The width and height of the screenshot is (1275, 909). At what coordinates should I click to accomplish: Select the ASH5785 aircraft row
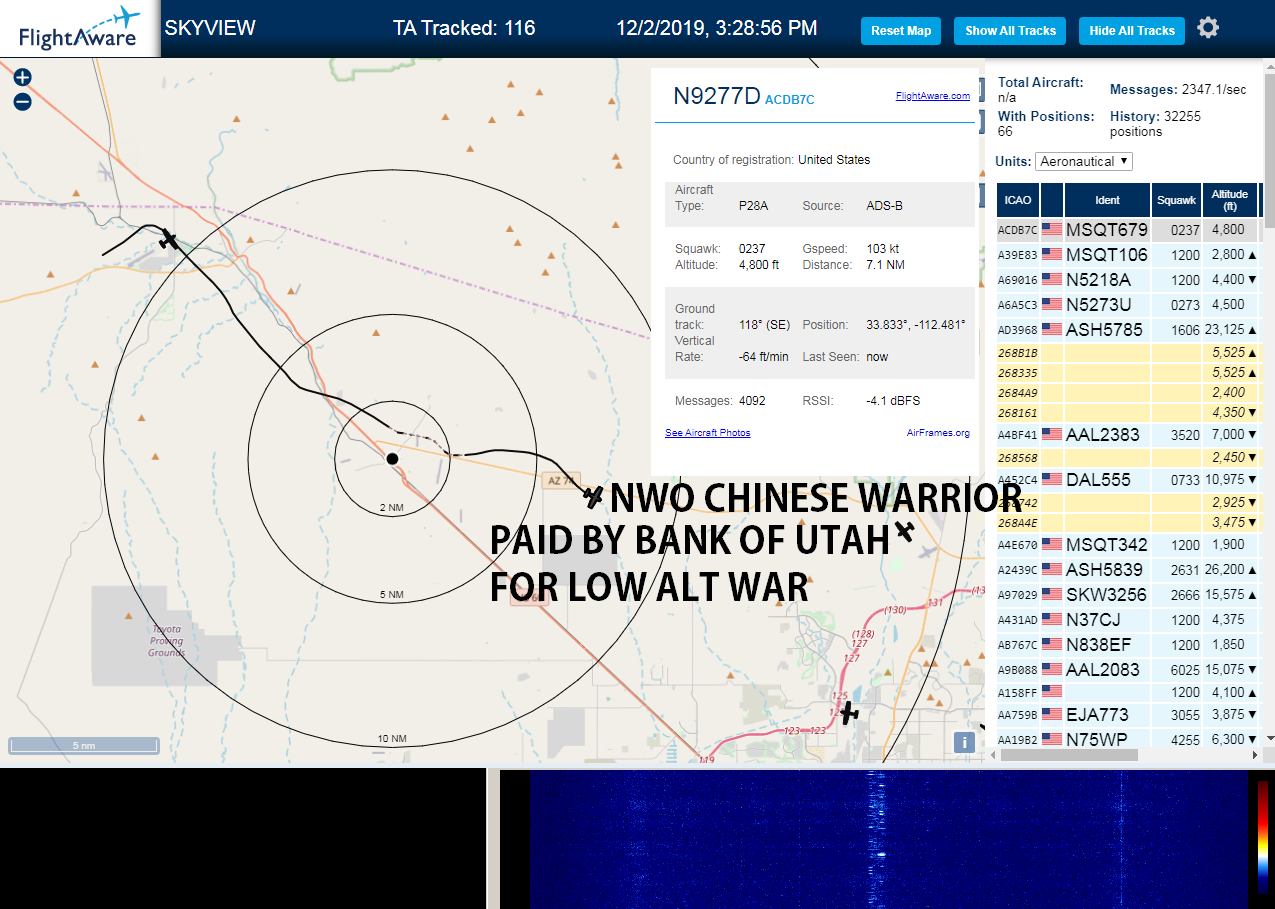pos(1128,329)
